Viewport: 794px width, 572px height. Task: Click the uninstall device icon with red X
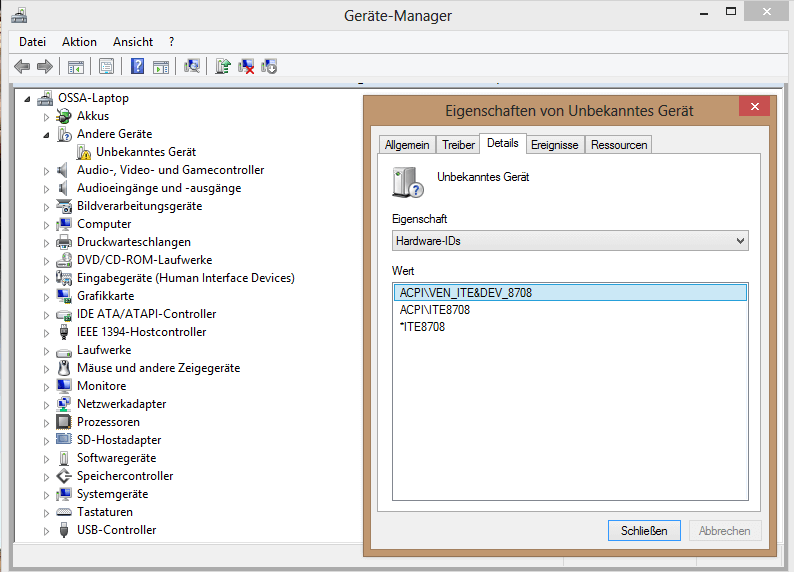tap(246, 66)
